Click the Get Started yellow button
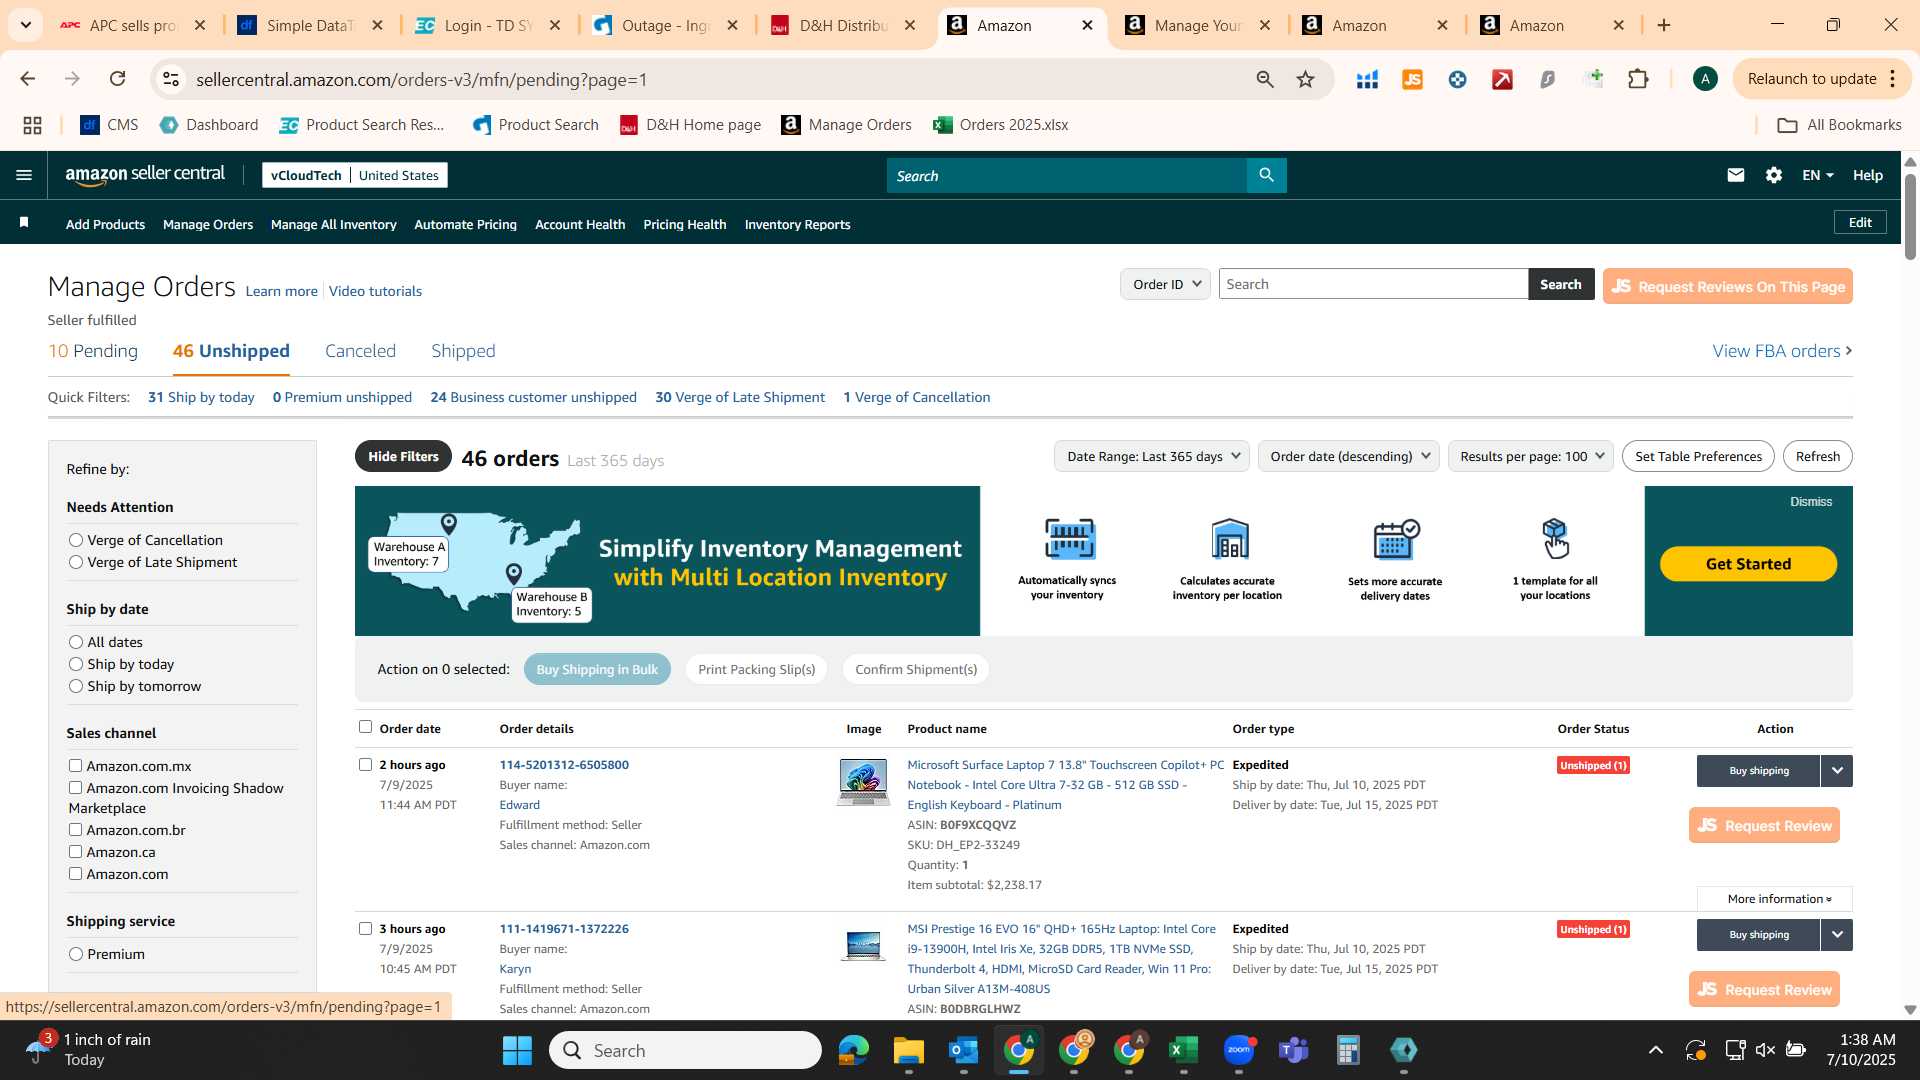This screenshot has width=1920, height=1080. [1748, 564]
